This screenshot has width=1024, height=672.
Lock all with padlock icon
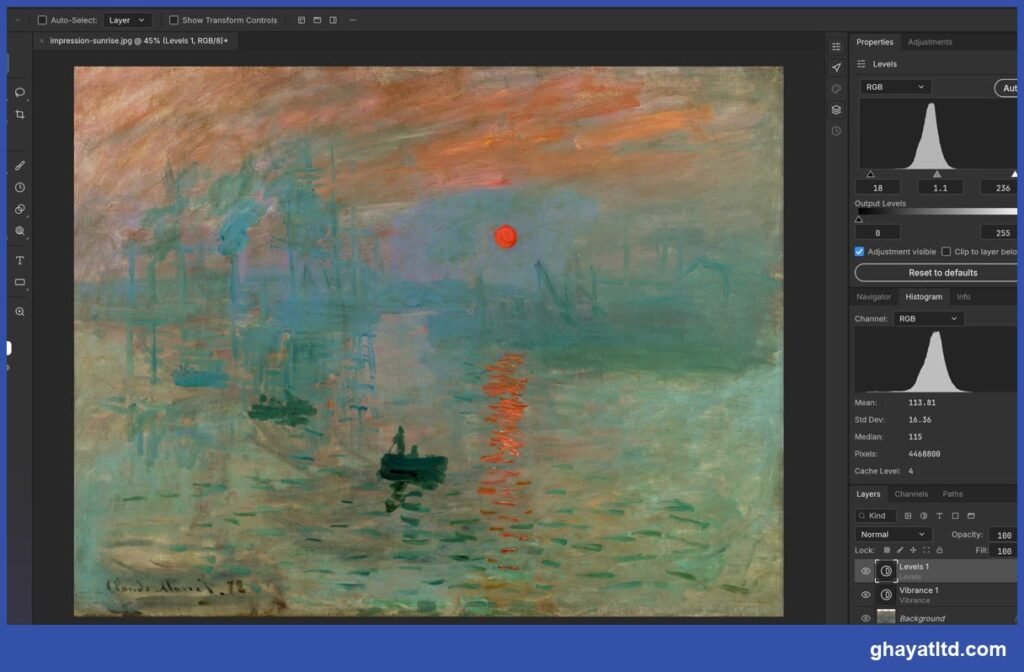point(939,550)
